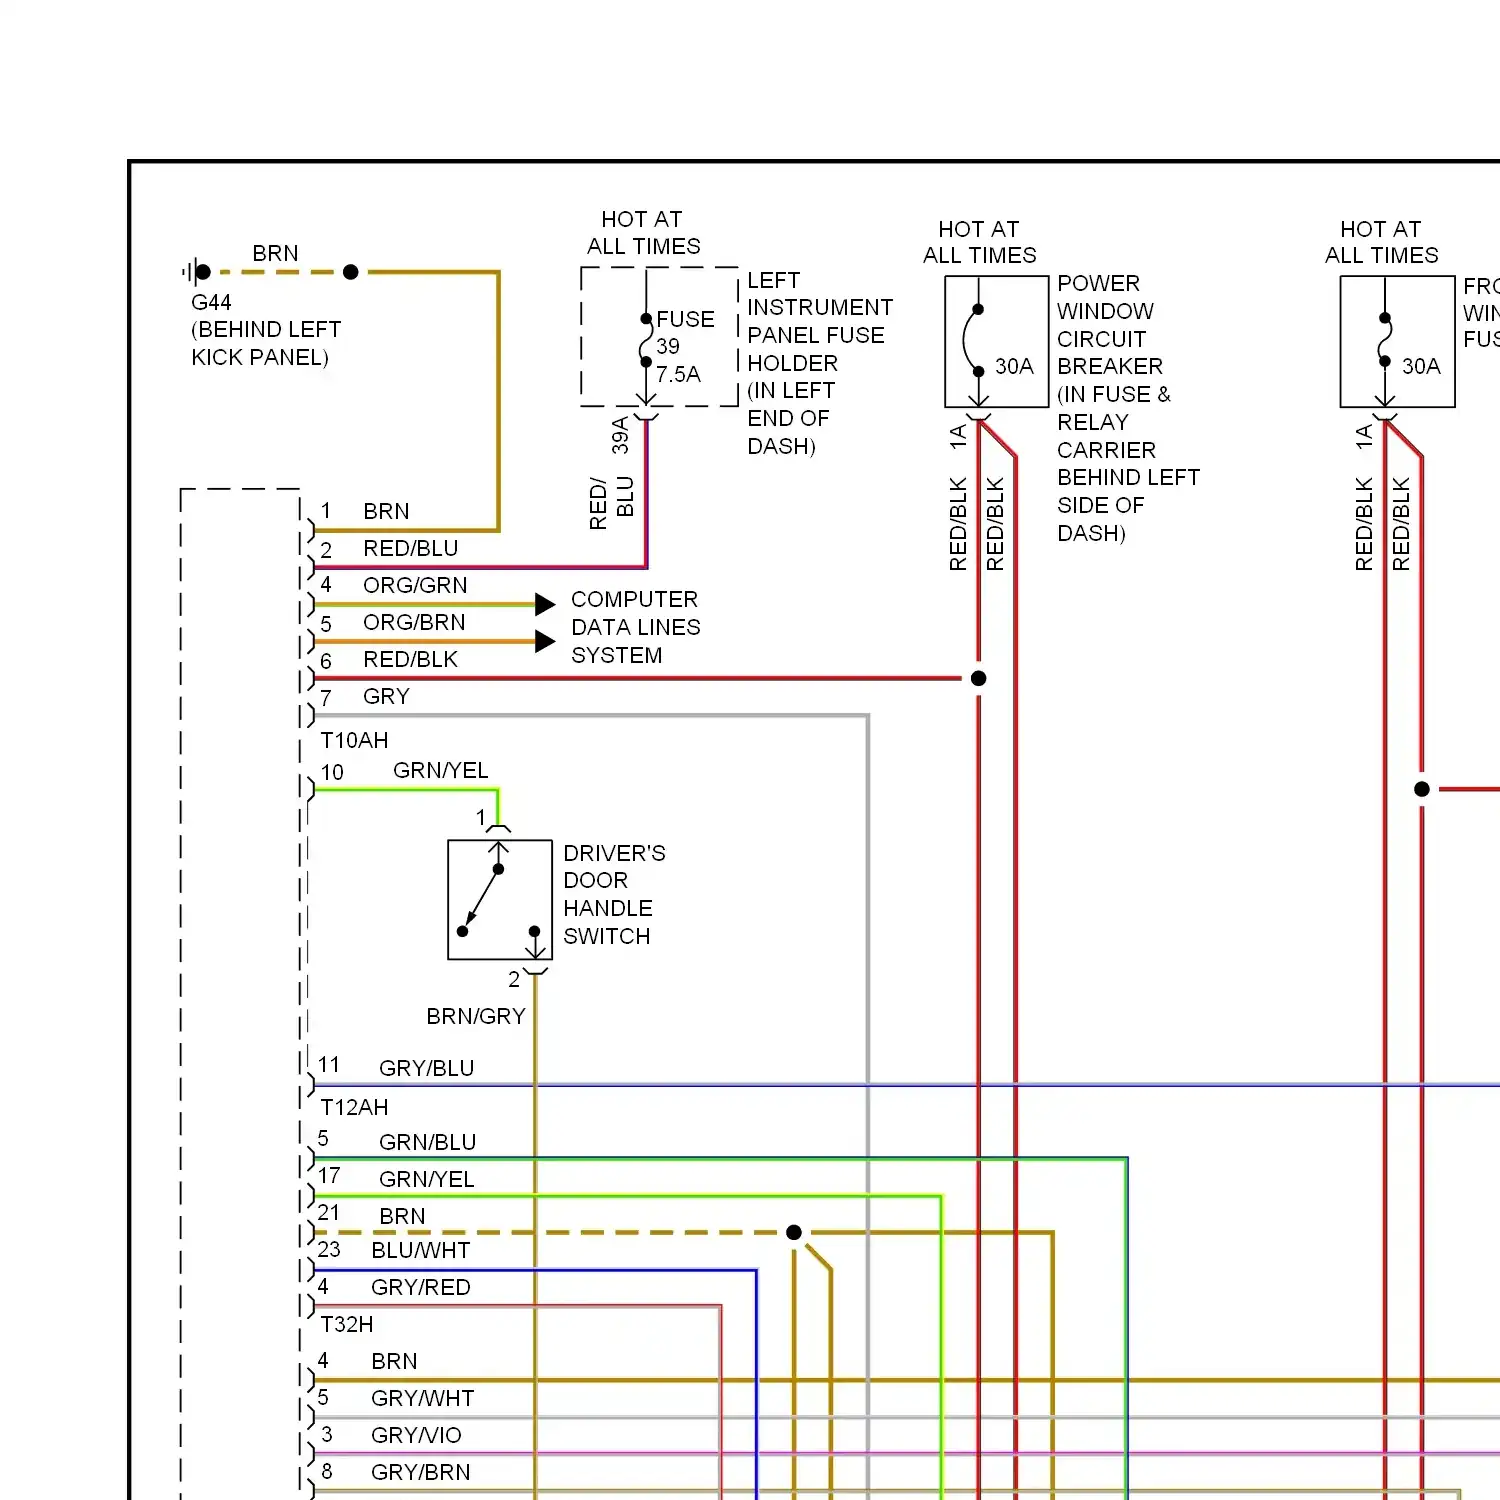
Task: Click the BRN splice junction dot on pin 21 wire
Action: point(794,1232)
